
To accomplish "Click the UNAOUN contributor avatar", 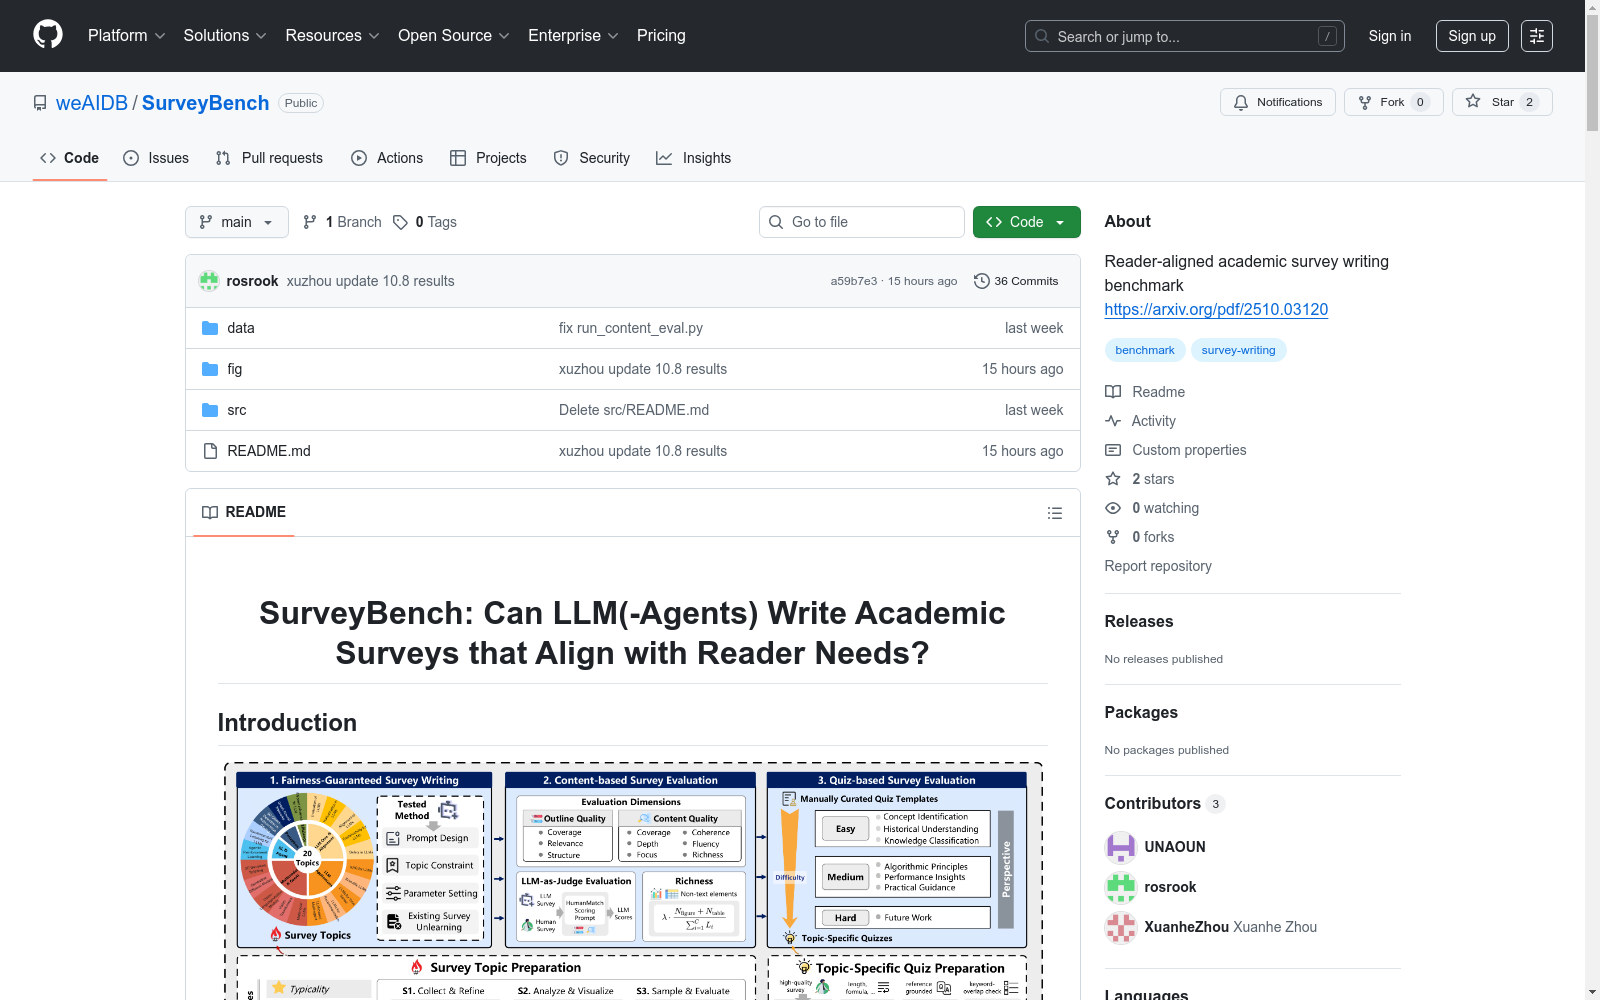I will click(1121, 847).
